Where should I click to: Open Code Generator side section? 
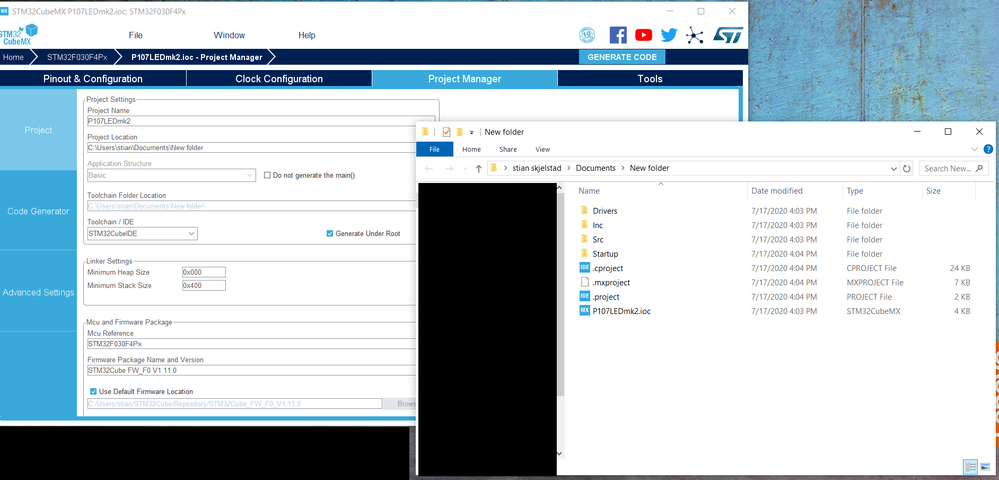[38, 211]
